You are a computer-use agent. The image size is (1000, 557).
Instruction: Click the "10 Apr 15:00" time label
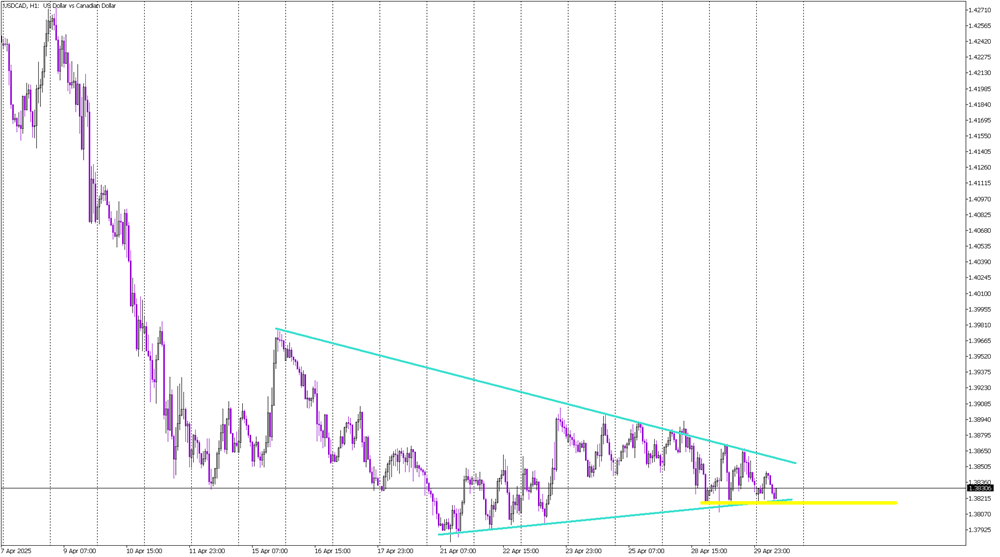coord(144,551)
